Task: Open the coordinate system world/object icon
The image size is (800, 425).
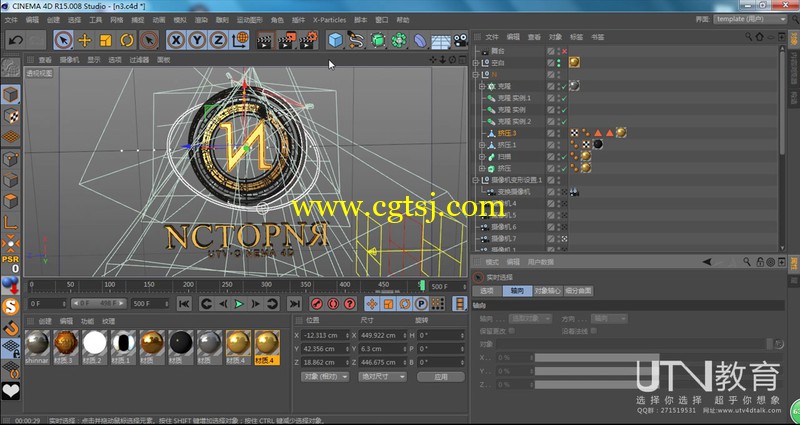Action: [240, 40]
